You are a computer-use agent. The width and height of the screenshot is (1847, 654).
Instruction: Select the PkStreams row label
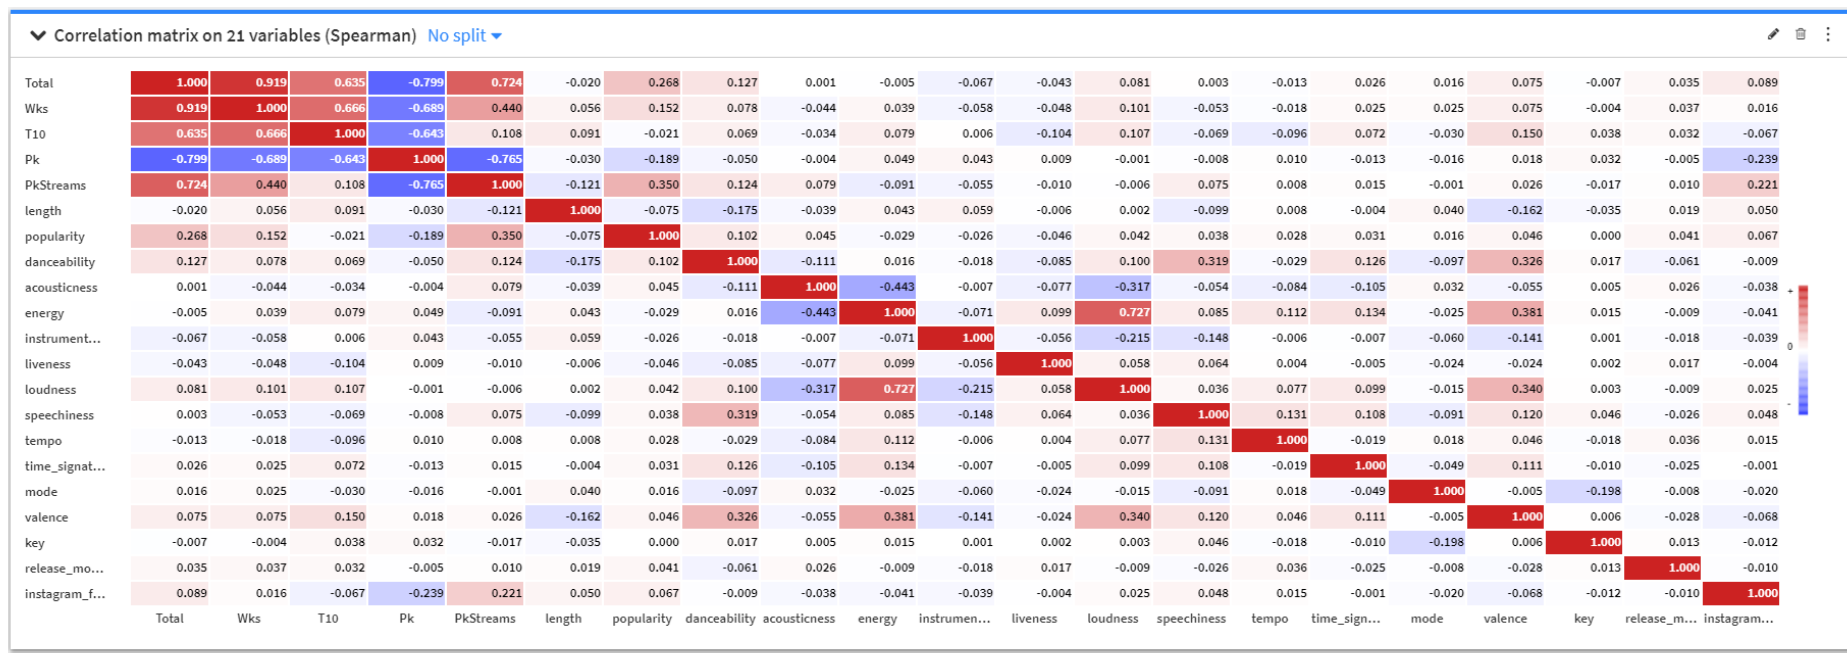coord(55,186)
